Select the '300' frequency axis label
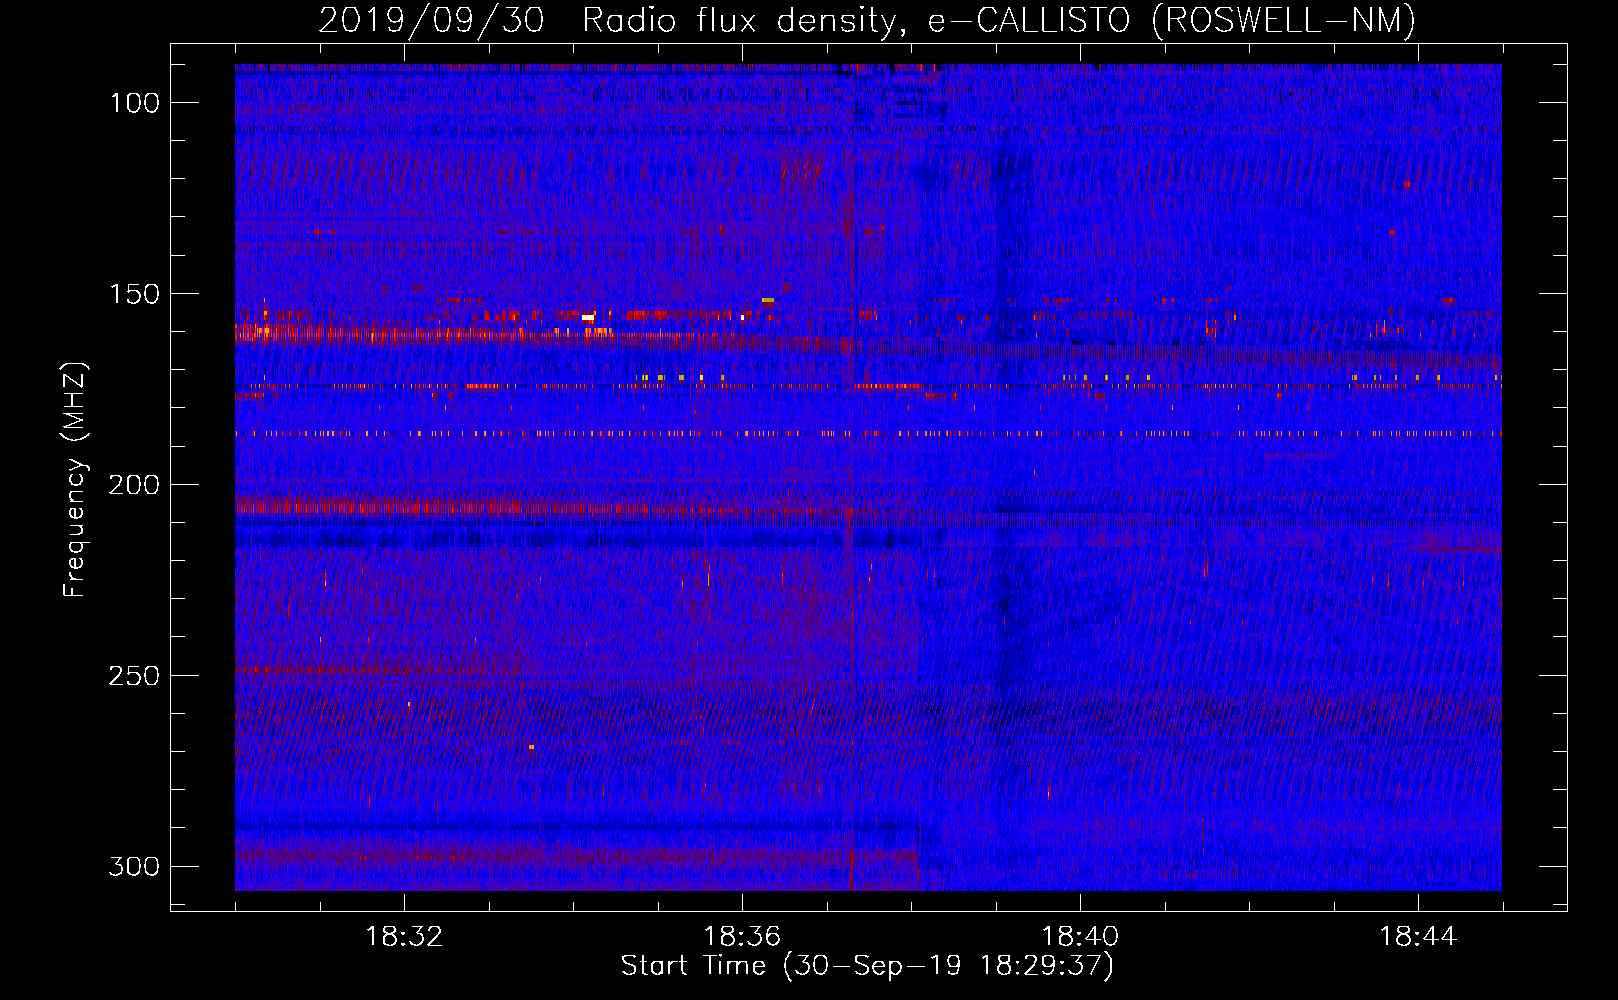 [133, 866]
